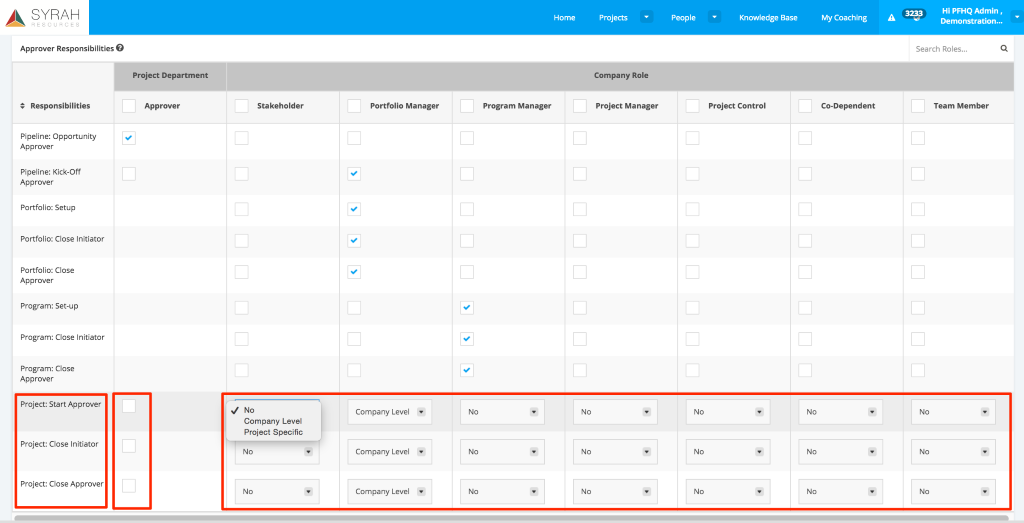Toggle the Portfolio Manager header checkbox
The width and height of the screenshot is (1024, 523).
click(x=354, y=106)
